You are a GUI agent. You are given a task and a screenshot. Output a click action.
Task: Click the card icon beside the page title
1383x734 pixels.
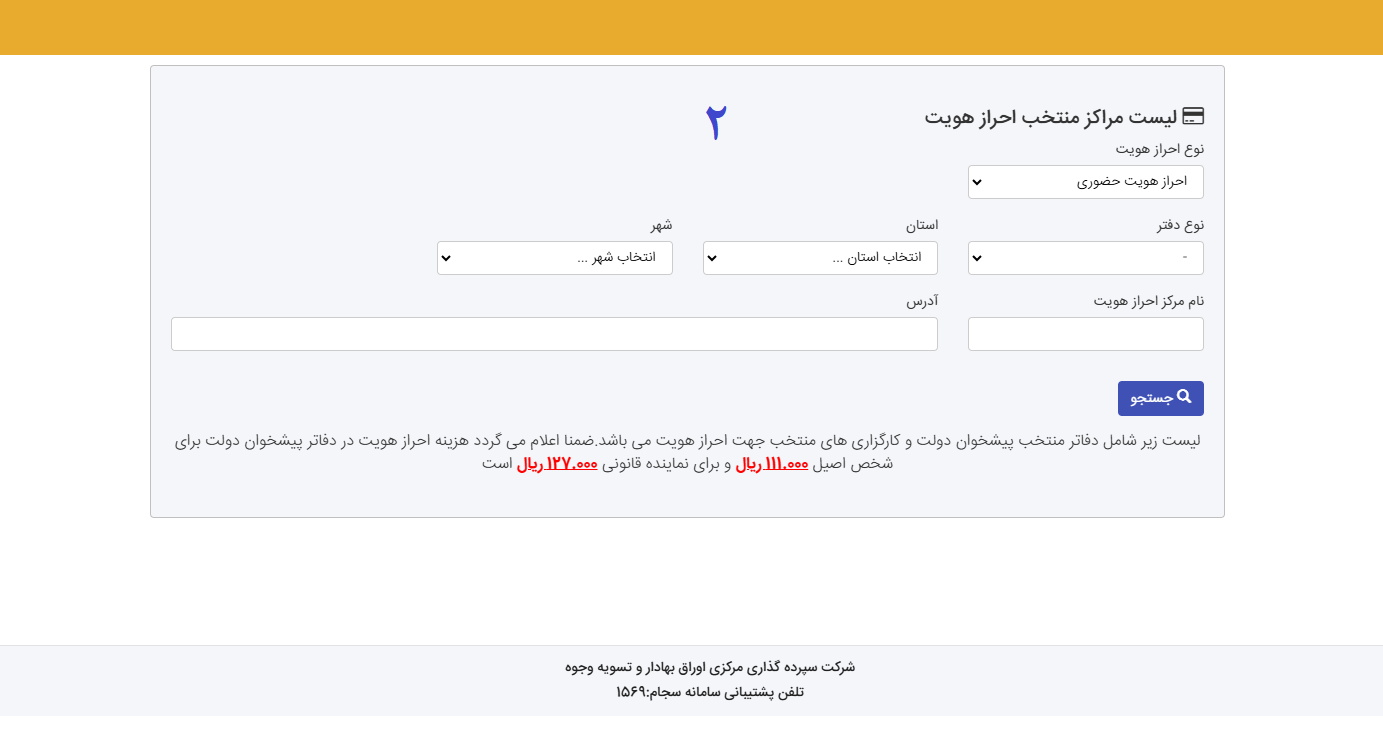click(x=1194, y=116)
